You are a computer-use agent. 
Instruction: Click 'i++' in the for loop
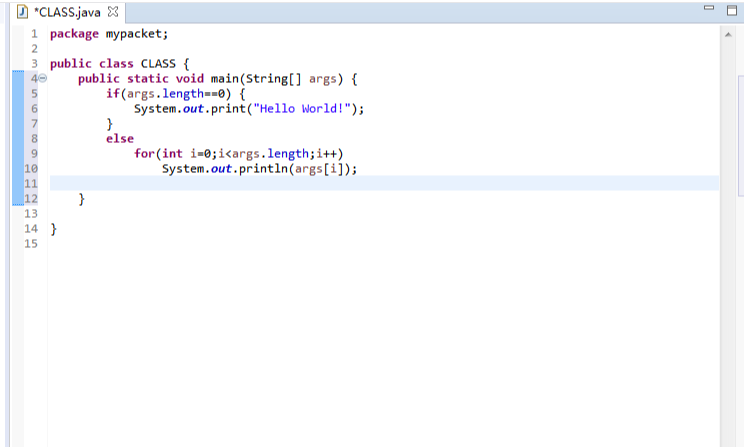pos(326,154)
